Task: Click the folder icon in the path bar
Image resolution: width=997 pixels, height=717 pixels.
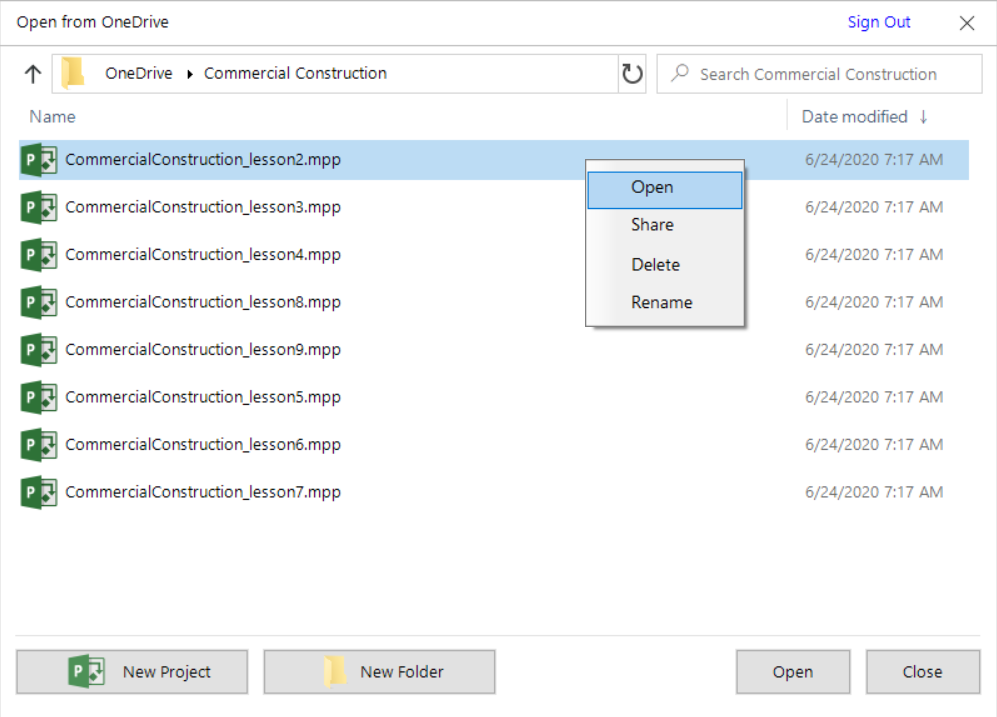Action: [x=73, y=74]
